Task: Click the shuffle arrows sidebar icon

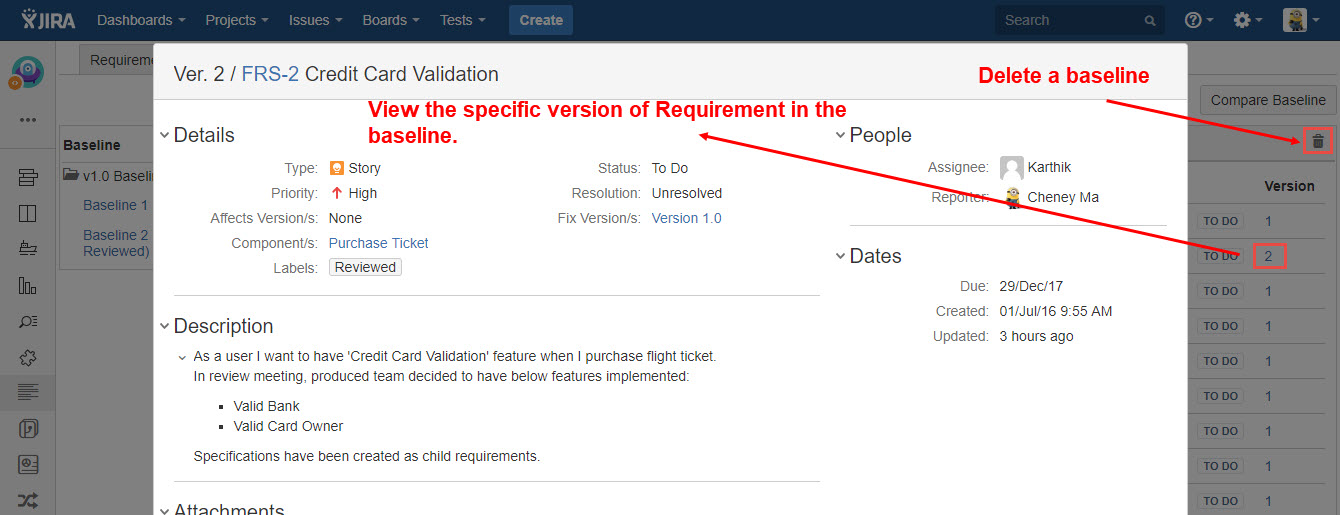Action: point(28,501)
